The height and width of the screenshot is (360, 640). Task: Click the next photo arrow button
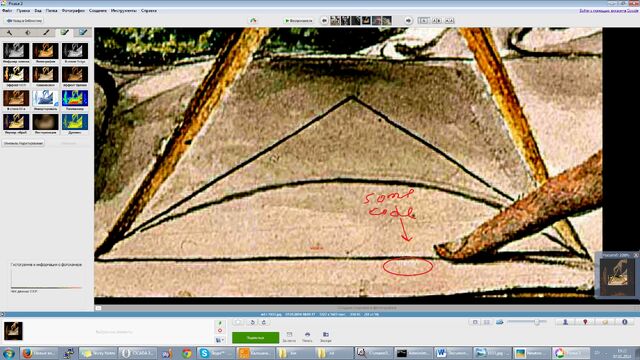[408, 20]
